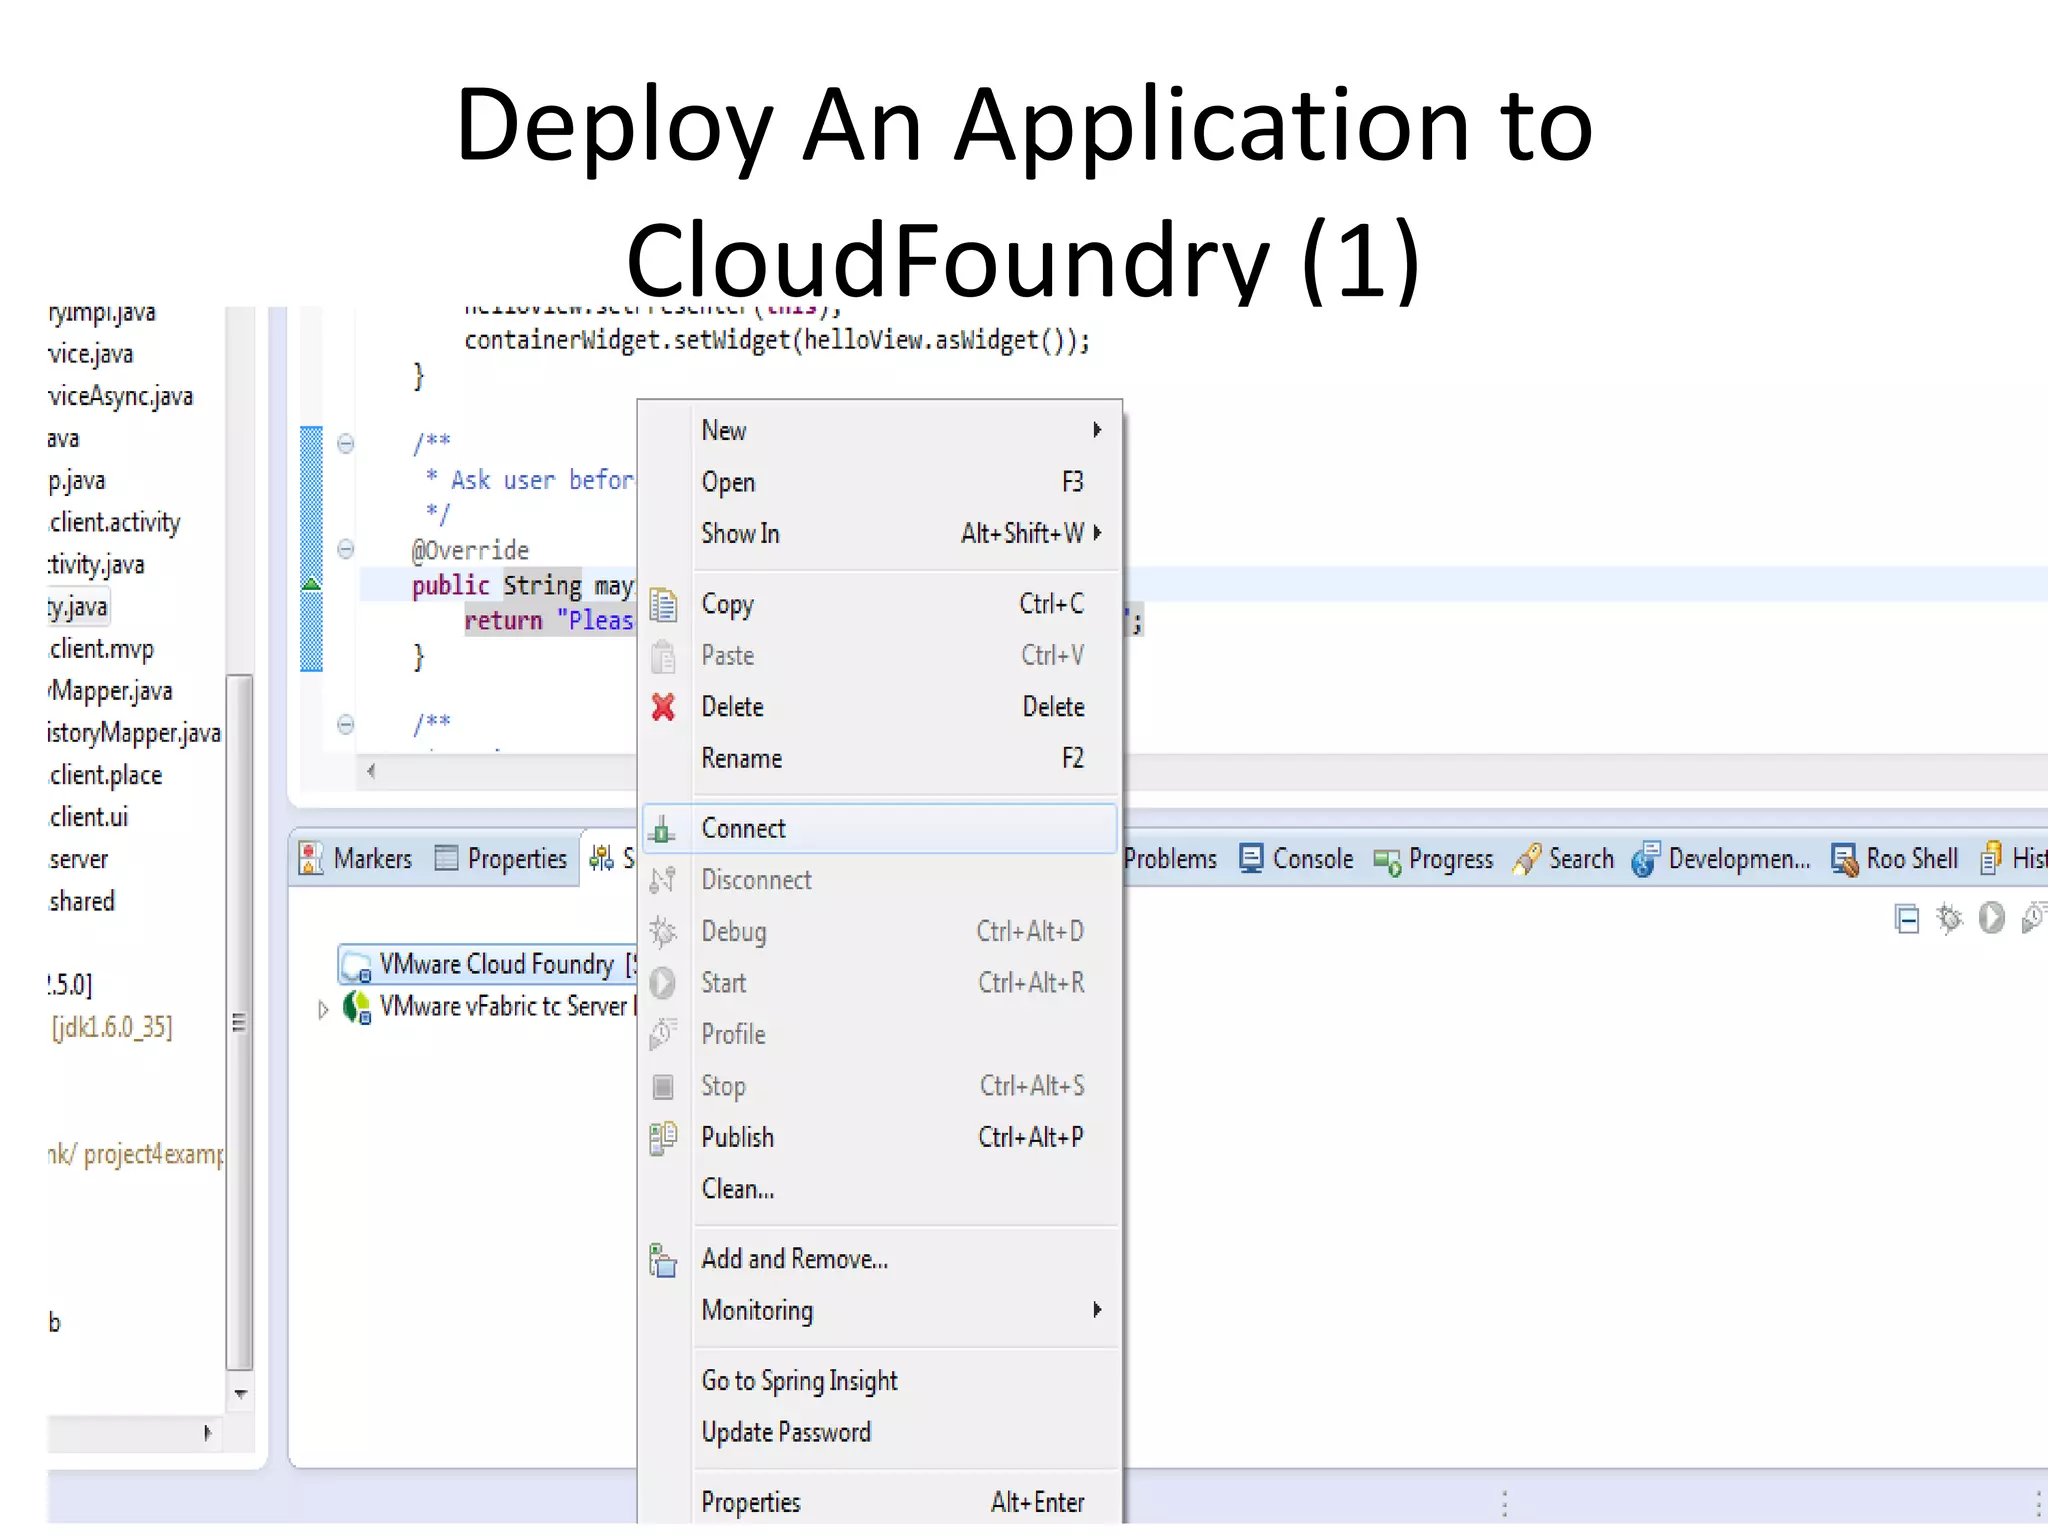Image resolution: width=2048 pixels, height=1536 pixels.
Task: Click the profile server icon in Servers toolbar
Action: [x=2034, y=918]
